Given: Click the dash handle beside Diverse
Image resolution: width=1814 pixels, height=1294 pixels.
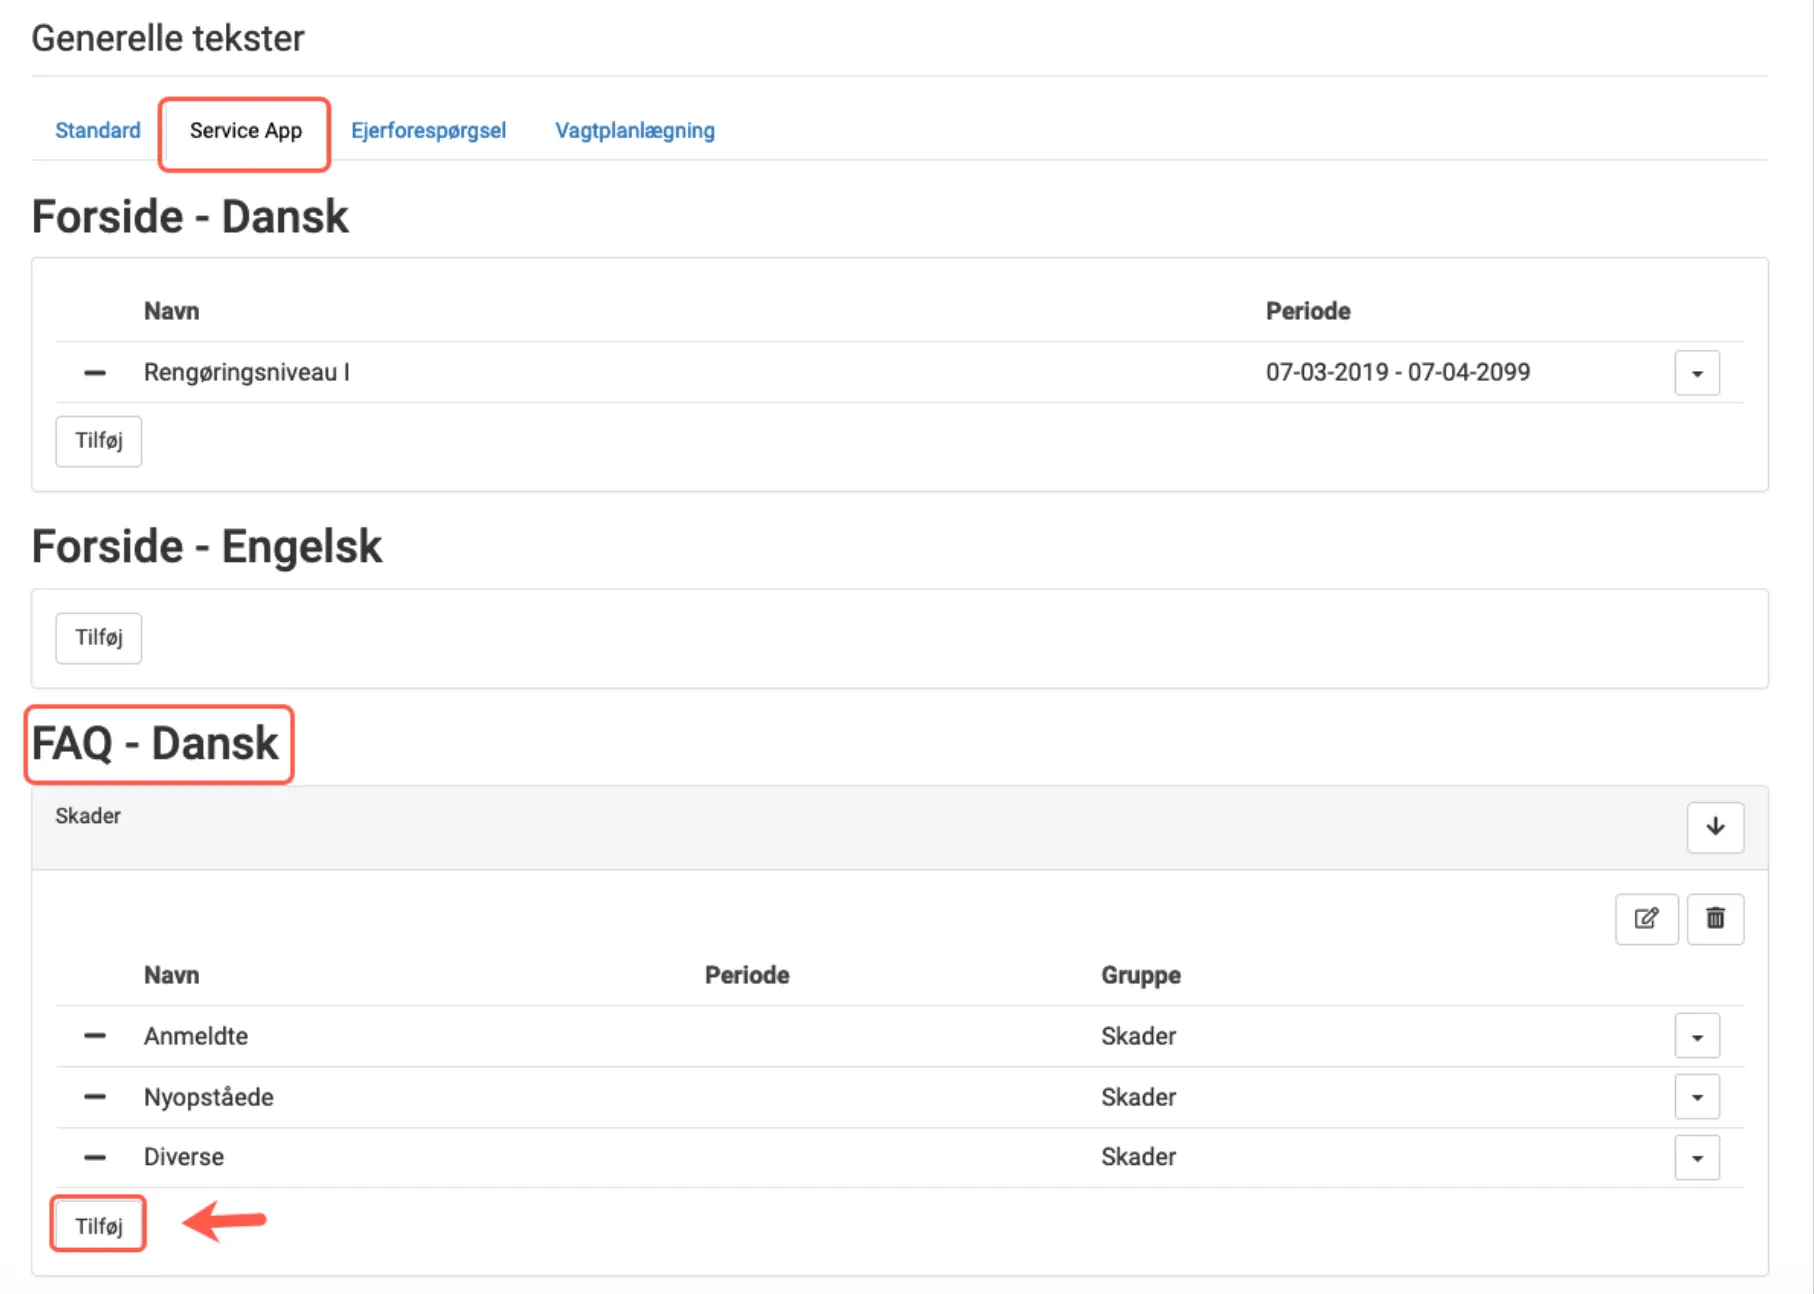Looking at the screenshot, I should [x=95, y=1157].
